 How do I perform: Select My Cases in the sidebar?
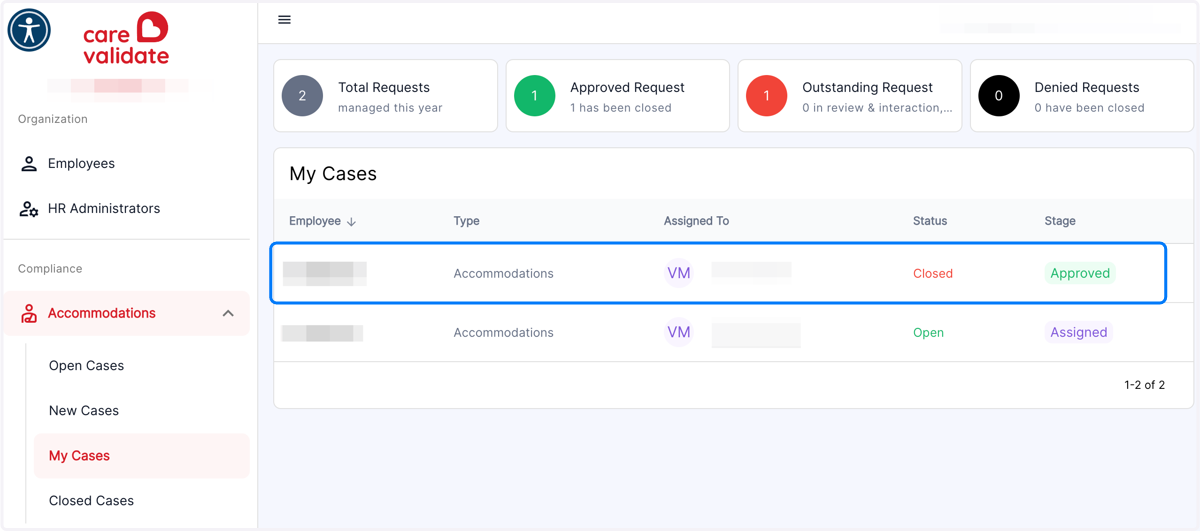pos(141,456)
